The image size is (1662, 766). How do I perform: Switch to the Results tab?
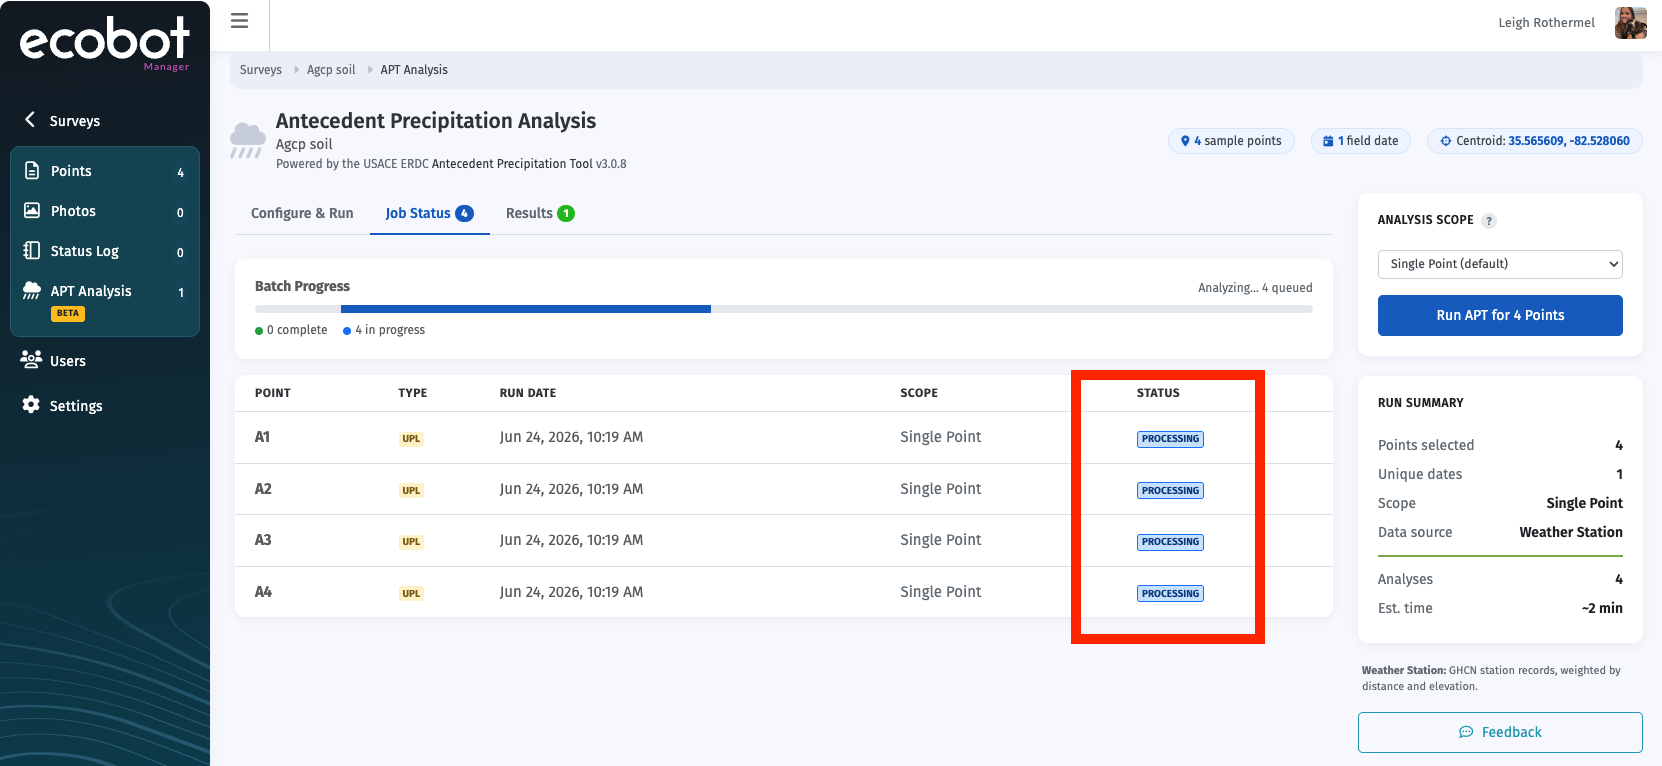coord(540,213)
